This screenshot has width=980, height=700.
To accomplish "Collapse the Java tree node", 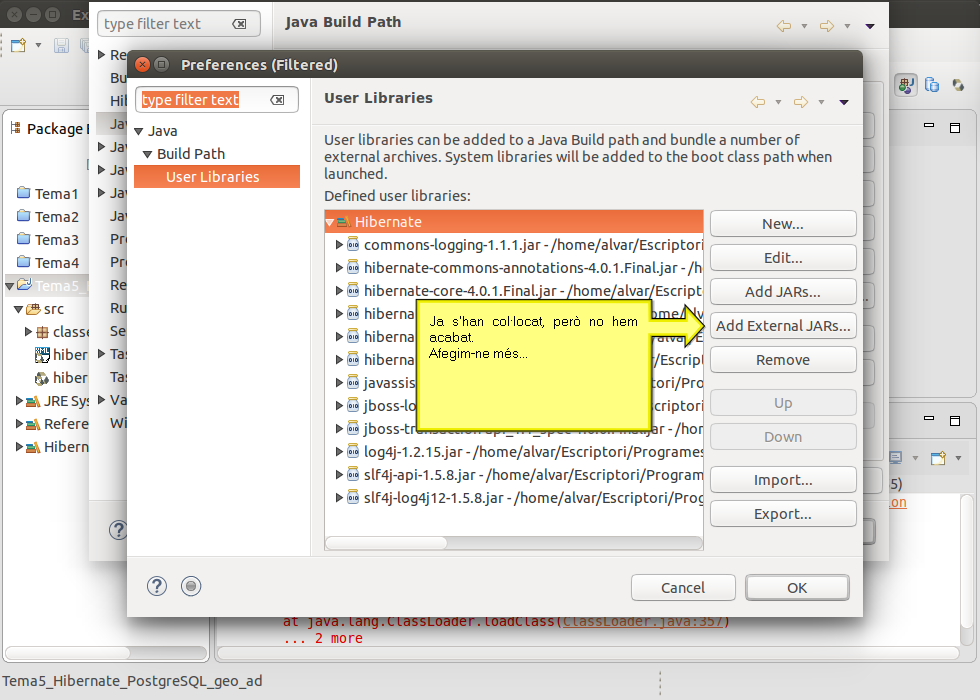I will pos(139,131).
